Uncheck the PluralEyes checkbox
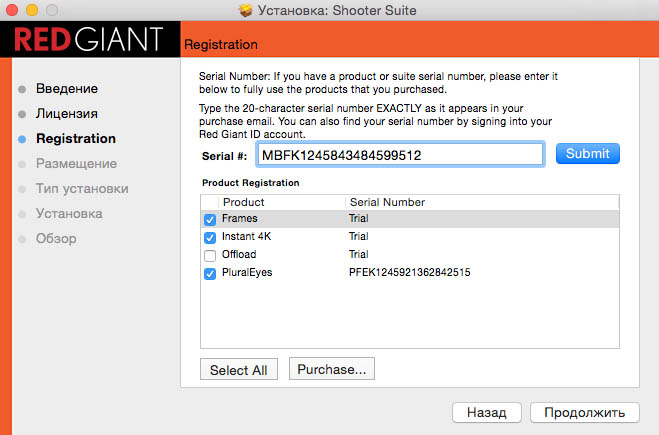 [210, 274]
